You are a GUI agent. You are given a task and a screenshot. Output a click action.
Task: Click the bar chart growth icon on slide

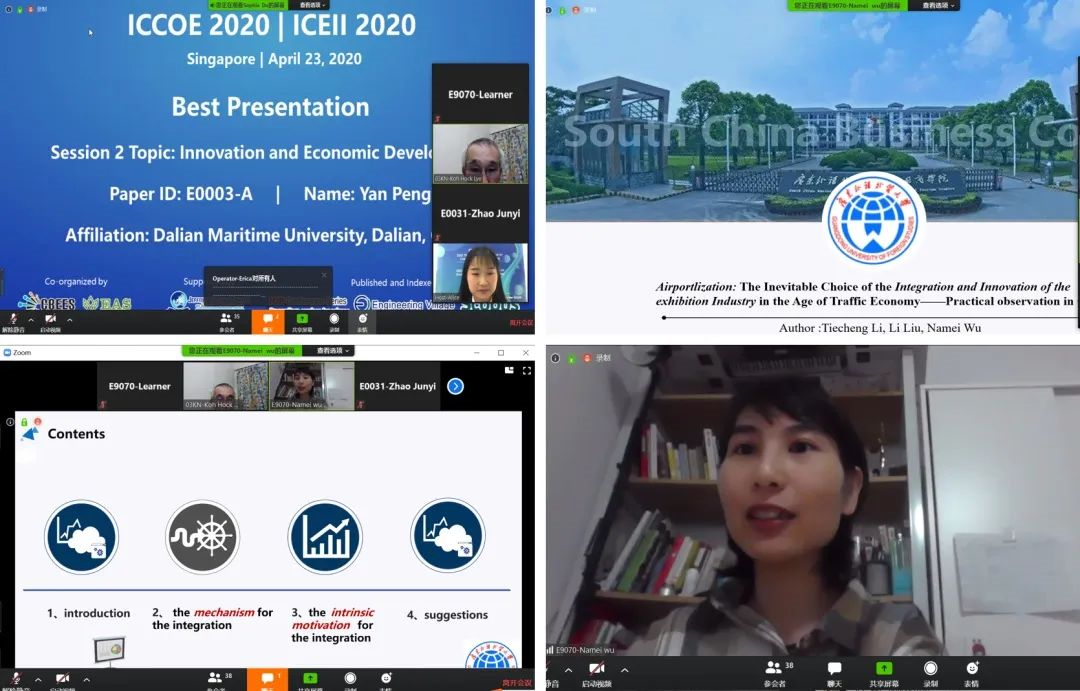[325, 537]
